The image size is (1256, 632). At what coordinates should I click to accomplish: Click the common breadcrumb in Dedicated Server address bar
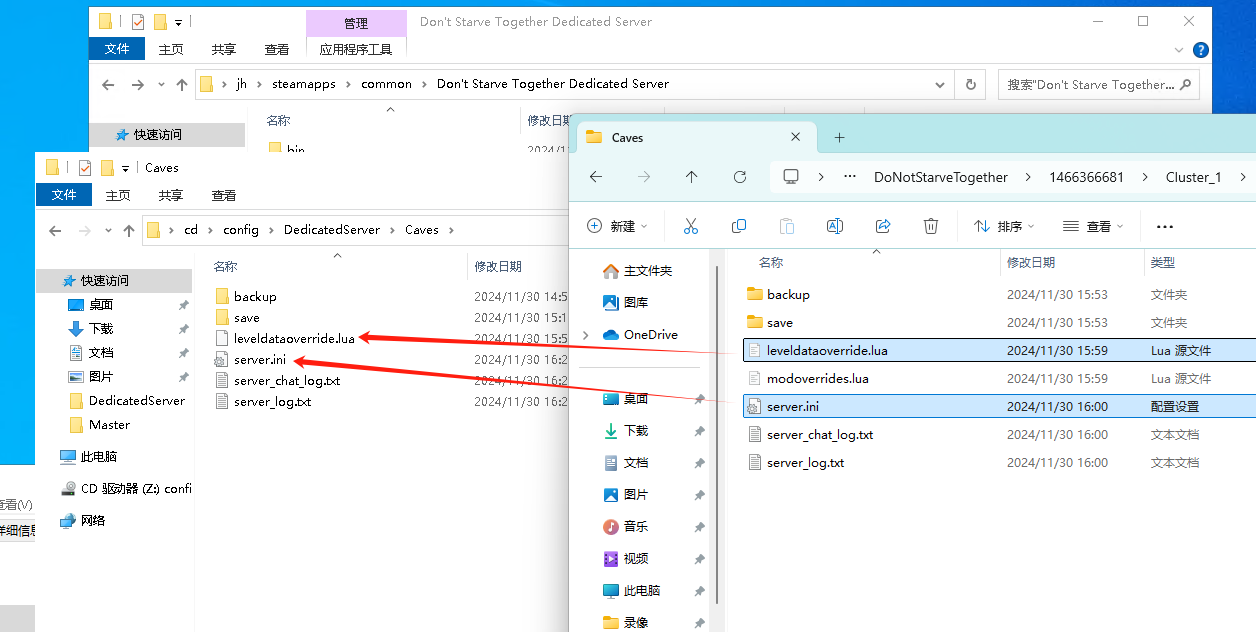pyautogui.click(x=387, y=84)
